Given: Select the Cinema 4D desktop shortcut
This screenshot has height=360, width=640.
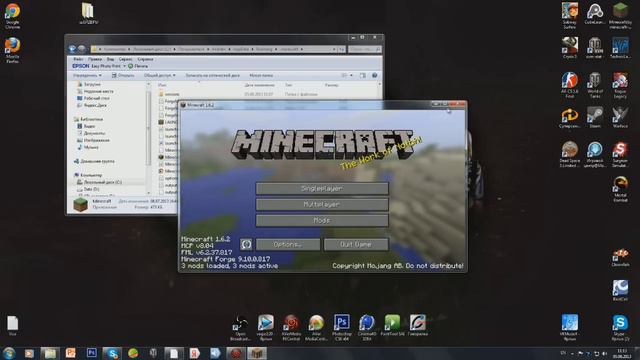Looking at the screenshot, I should (x=367, y=327).
